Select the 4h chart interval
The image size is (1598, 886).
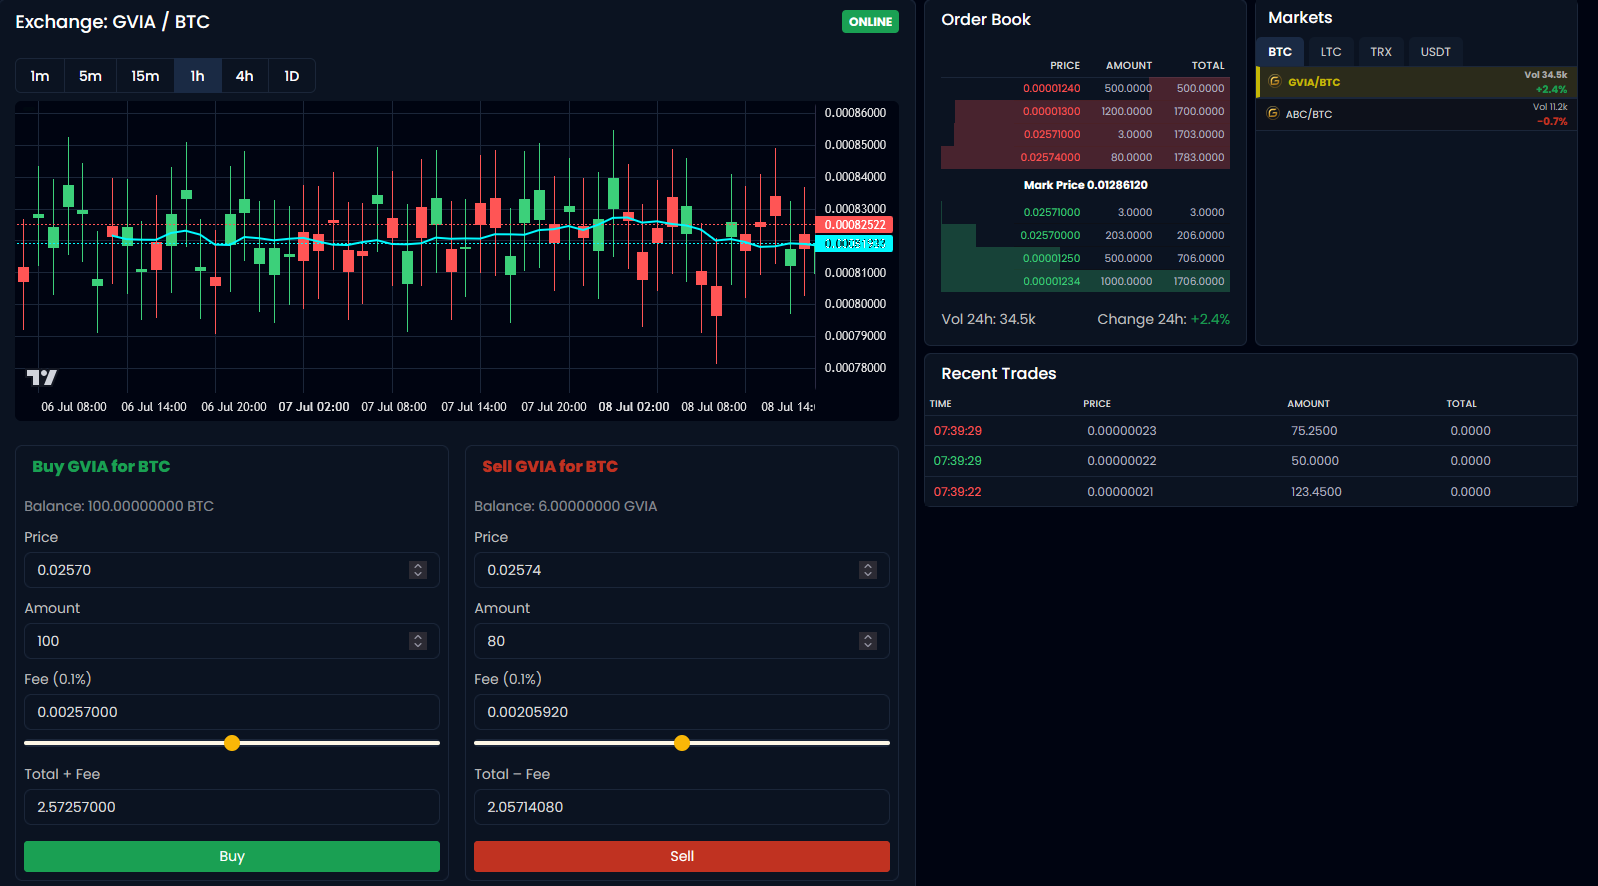pyautogui.click(x=244, y=76)
